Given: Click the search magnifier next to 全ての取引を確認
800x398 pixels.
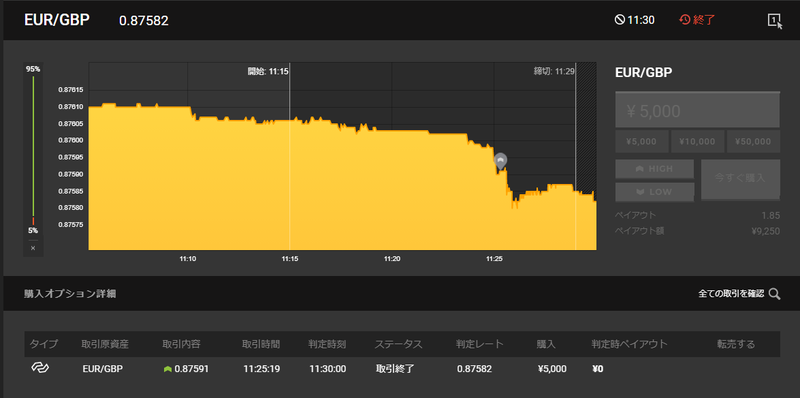Looking at the screenshot, I should pyautogui.click(x=774, y=294).
